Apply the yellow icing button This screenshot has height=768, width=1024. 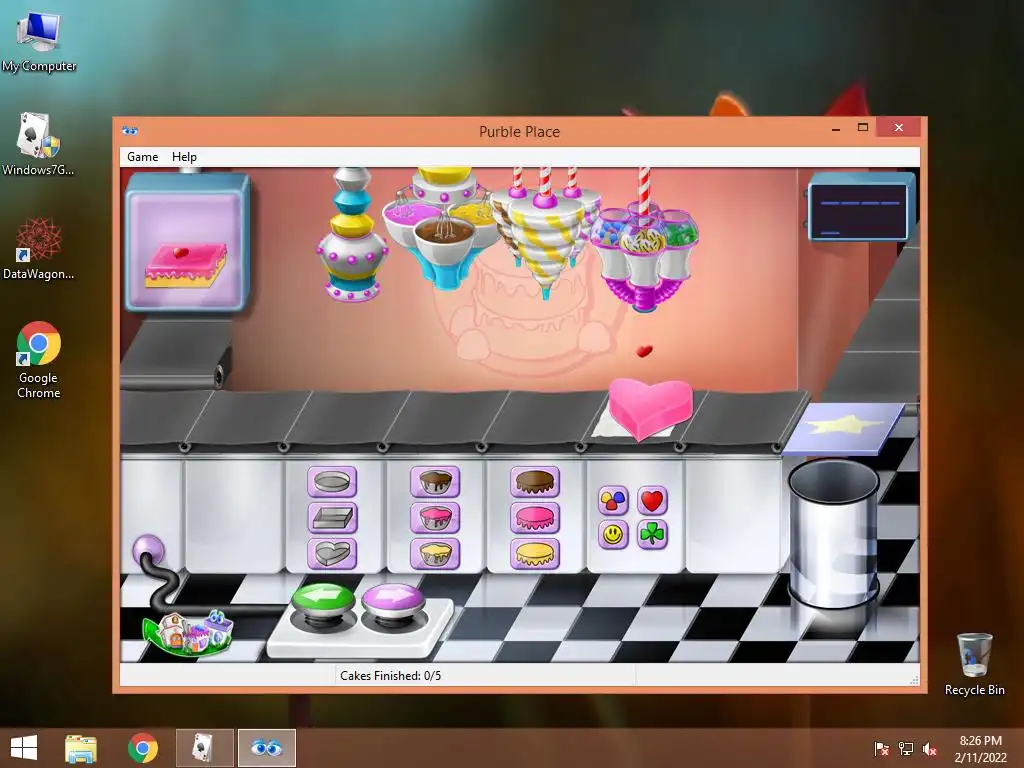coord(535,554)
